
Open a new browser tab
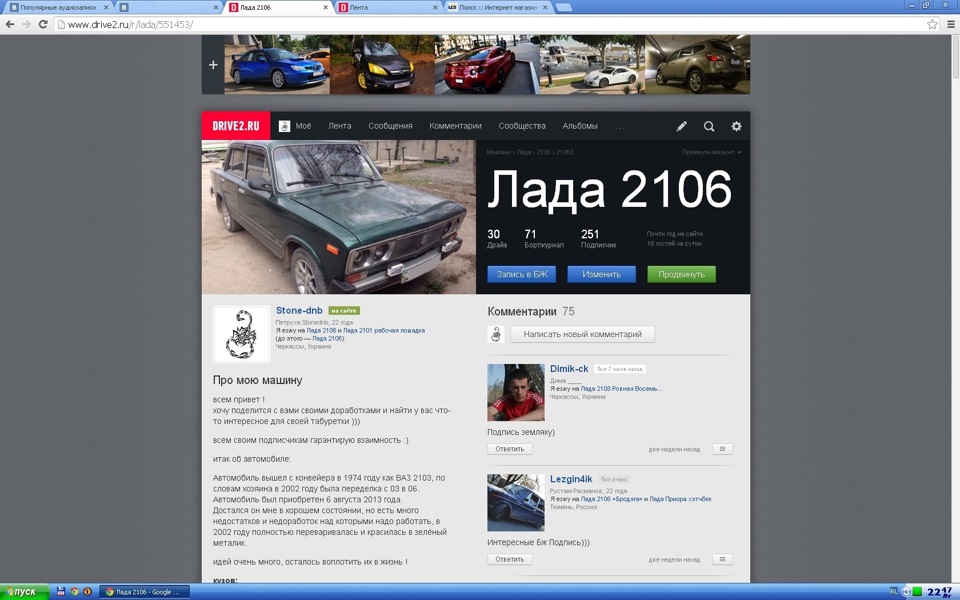point(564,7)
